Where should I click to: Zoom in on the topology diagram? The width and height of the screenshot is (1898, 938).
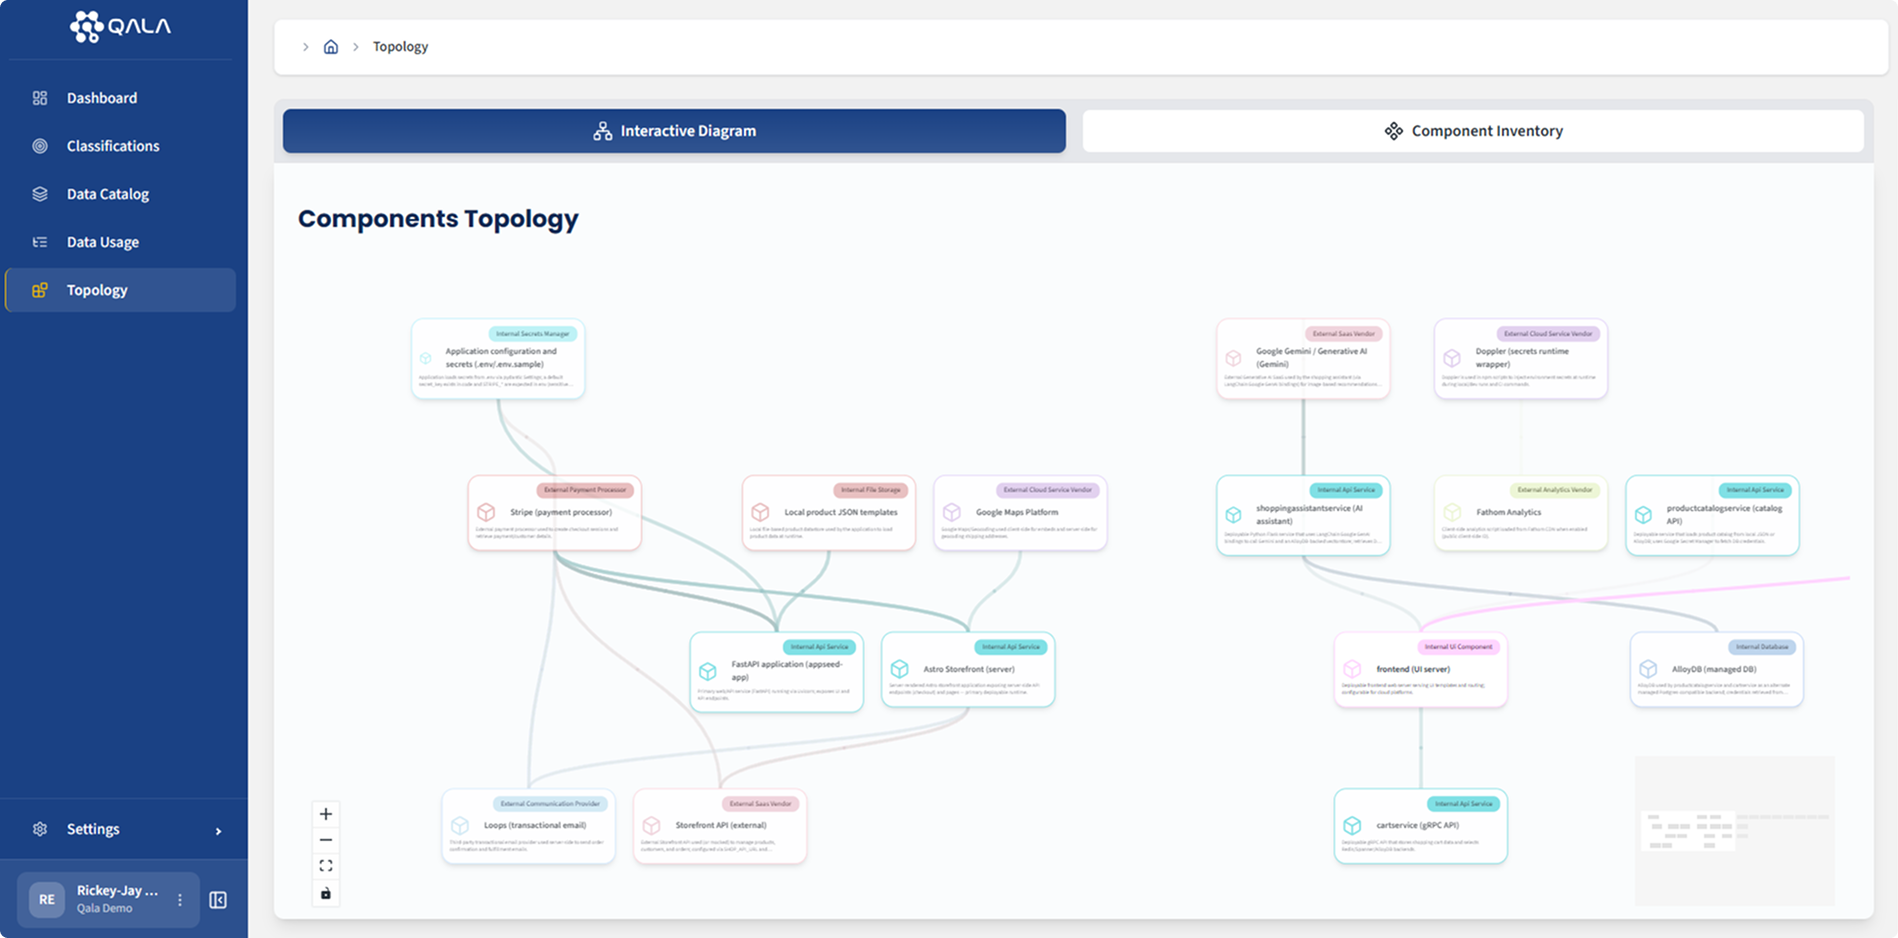click(x=325, y=813)
